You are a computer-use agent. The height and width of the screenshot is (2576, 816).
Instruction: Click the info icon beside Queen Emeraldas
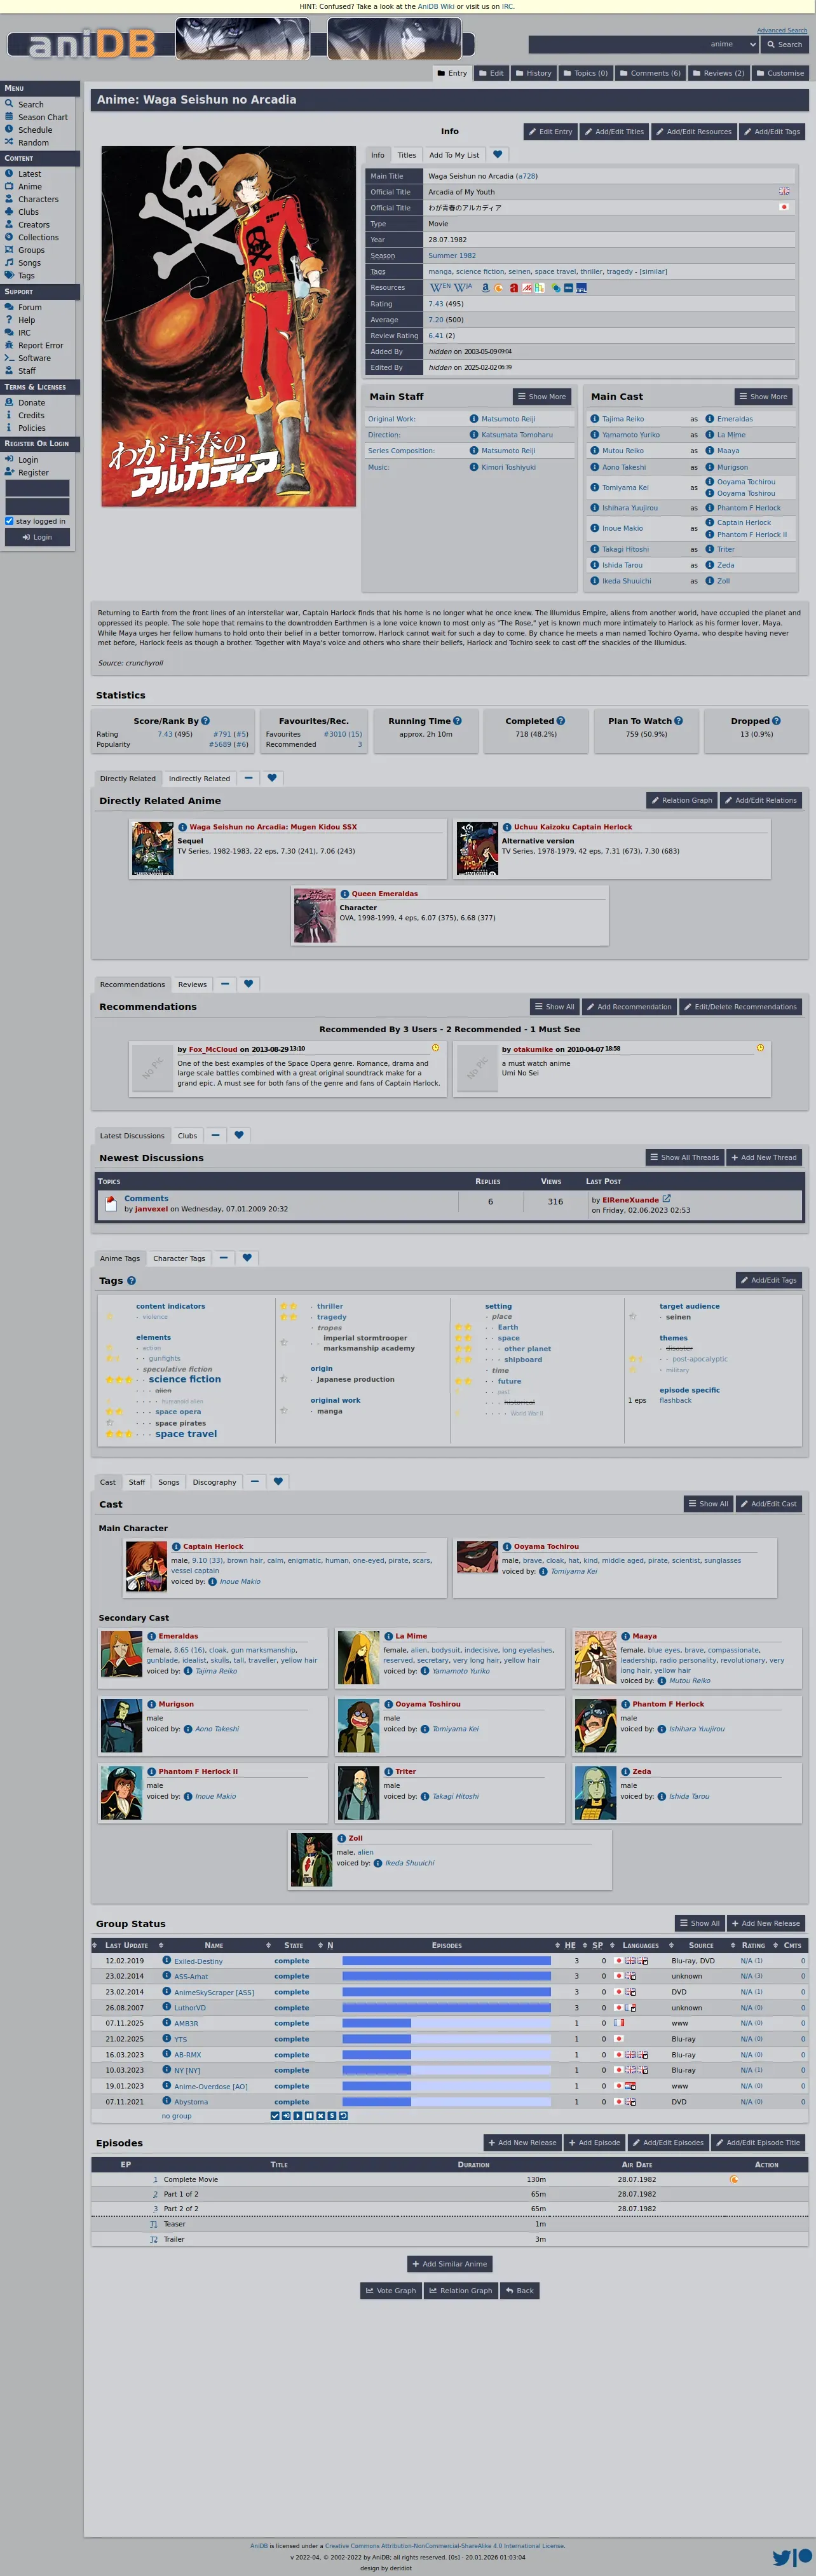344,894
